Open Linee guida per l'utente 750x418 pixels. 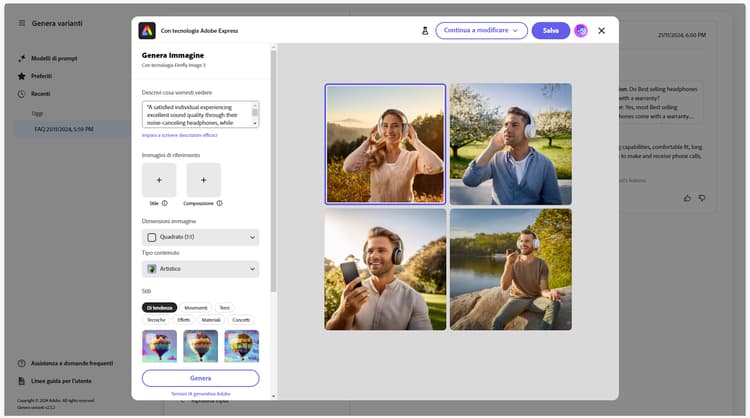tap(61, 381)
